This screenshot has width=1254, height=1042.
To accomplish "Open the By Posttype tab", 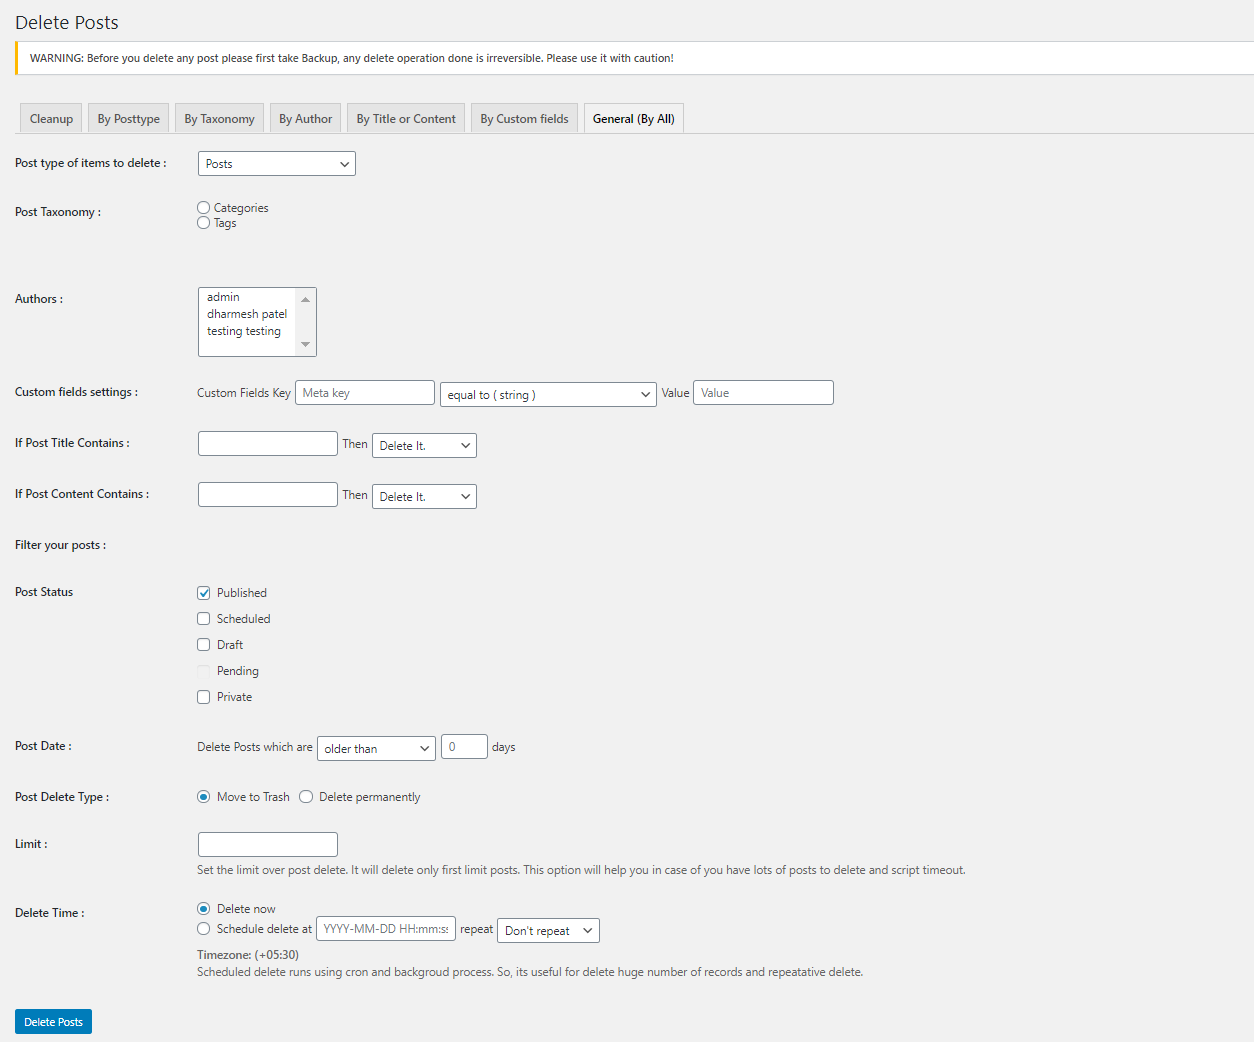I will tap(127, 117).
